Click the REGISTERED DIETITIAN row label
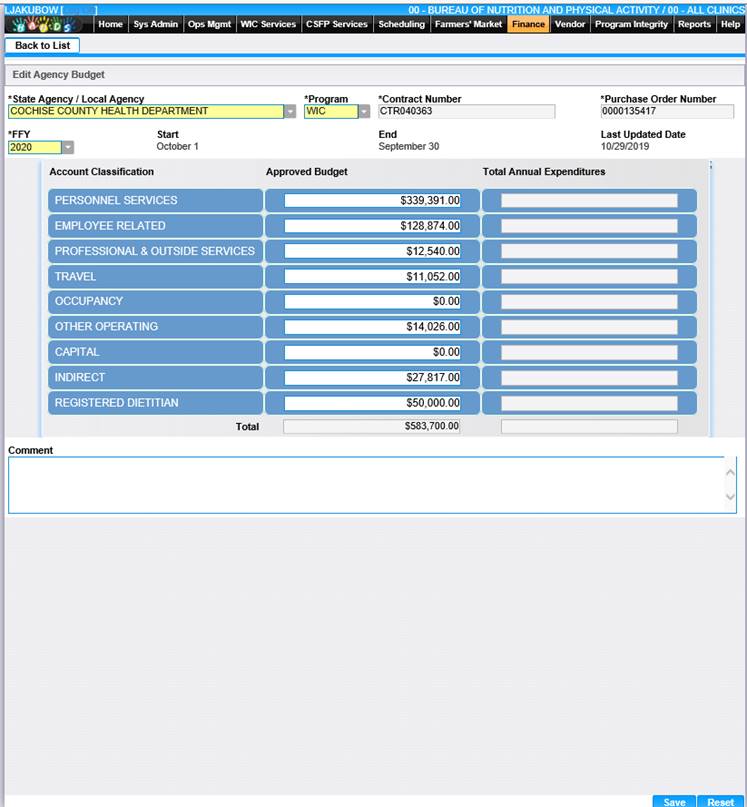 pyautogui.click(x=116, y=402)
